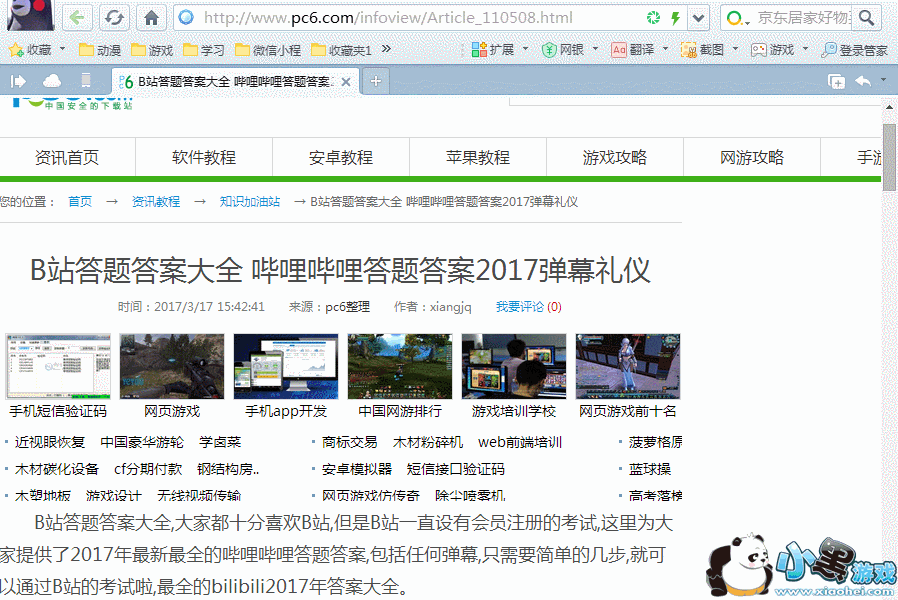
Task: Click the browser back arrow button
Action: pyautogui.click(x=79, y=18)
